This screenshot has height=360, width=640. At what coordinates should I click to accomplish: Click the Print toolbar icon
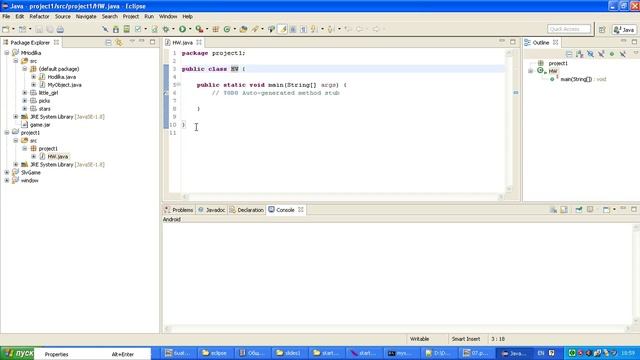click(x=60, y=29)
